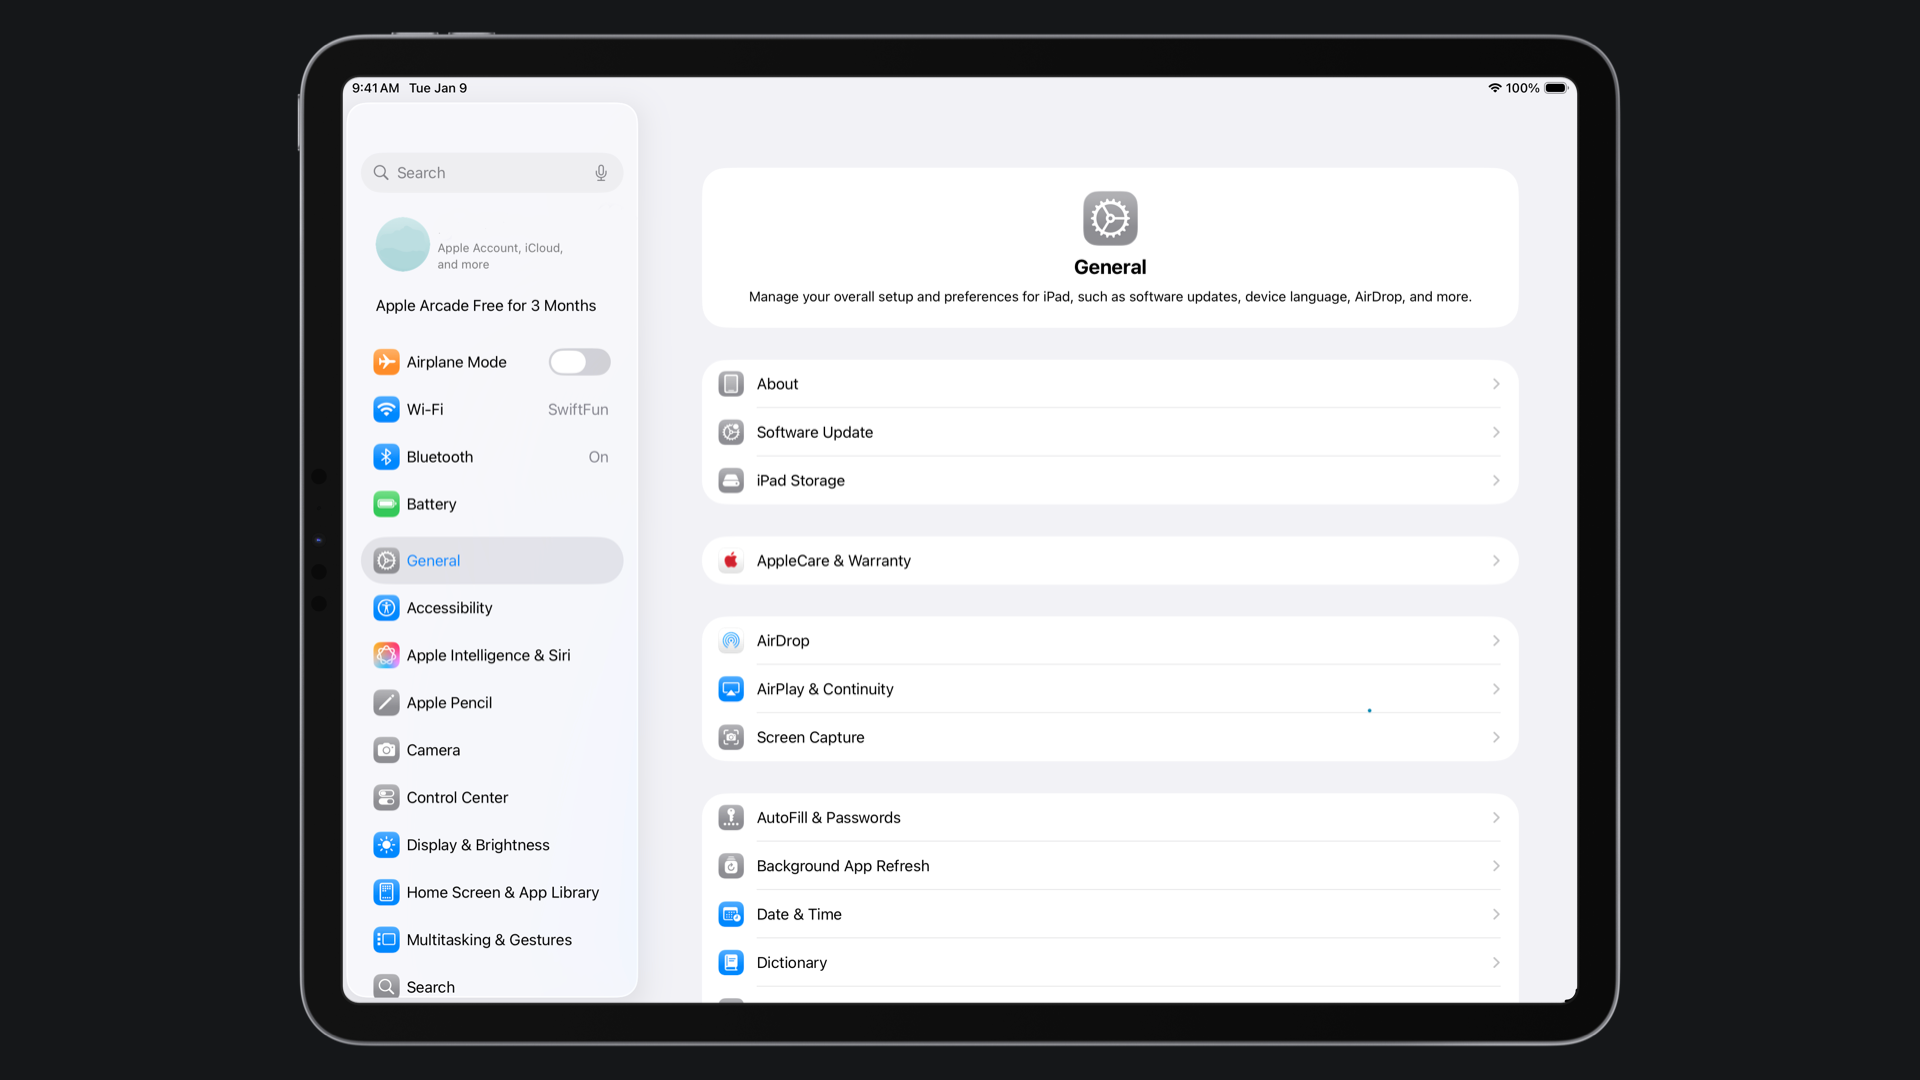Click the AppleCare & Warranty apple icon
Viewport: 1920px width, 1080px height.
[731, 561]
